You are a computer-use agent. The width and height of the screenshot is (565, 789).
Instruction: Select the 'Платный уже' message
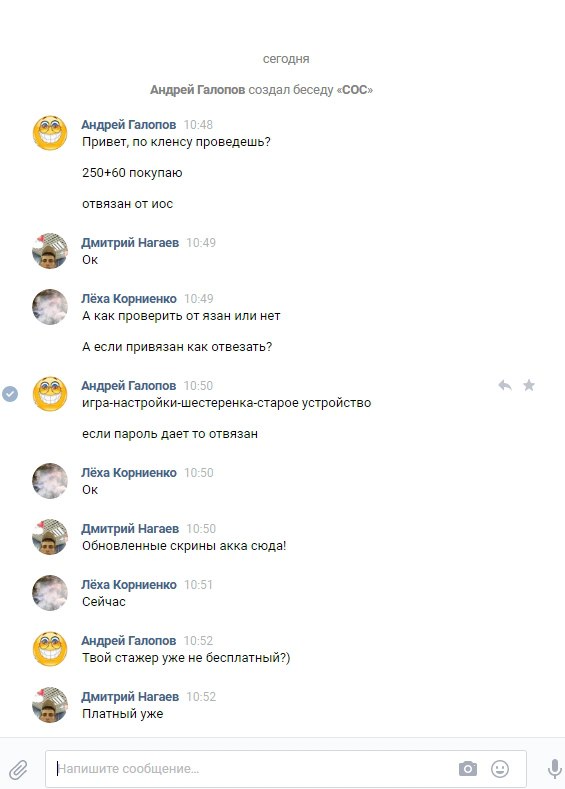(x=123, y=714)
